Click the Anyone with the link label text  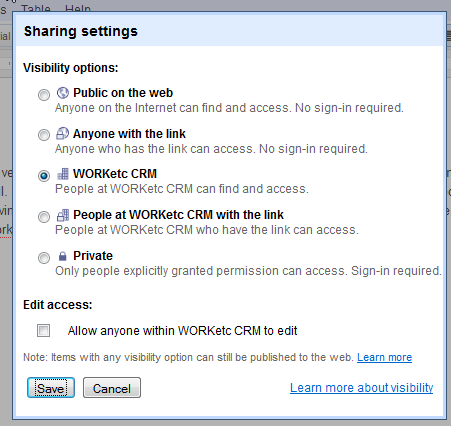tap(129, 134)
